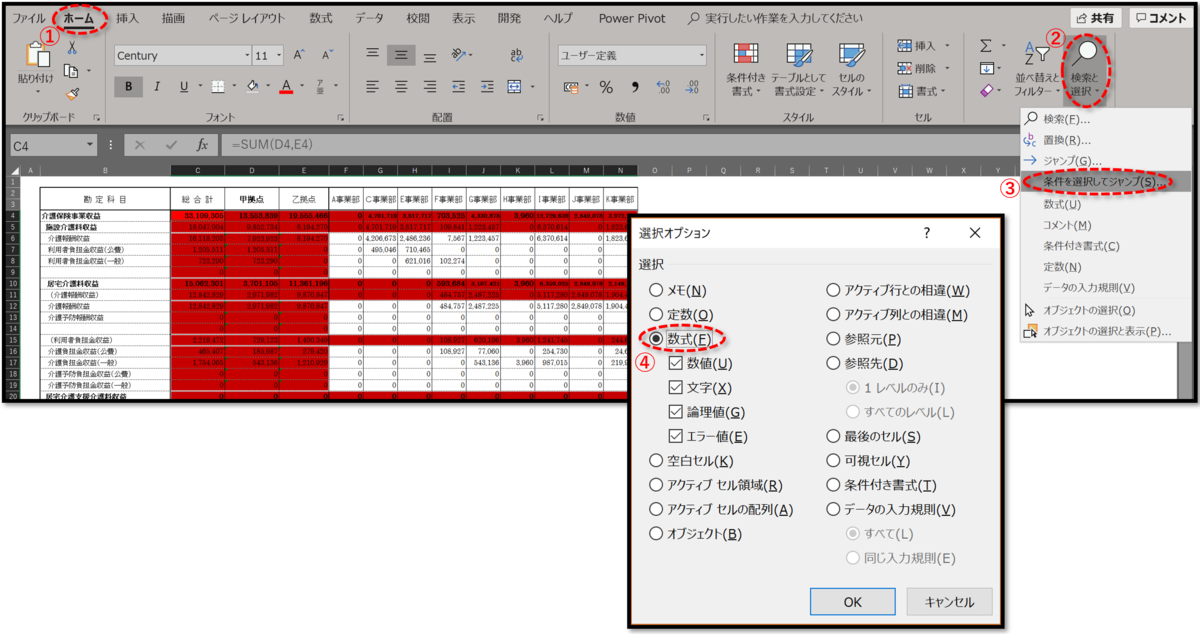Open the Century font name dropdown
1200x634 pixels.
click(245, 54)
